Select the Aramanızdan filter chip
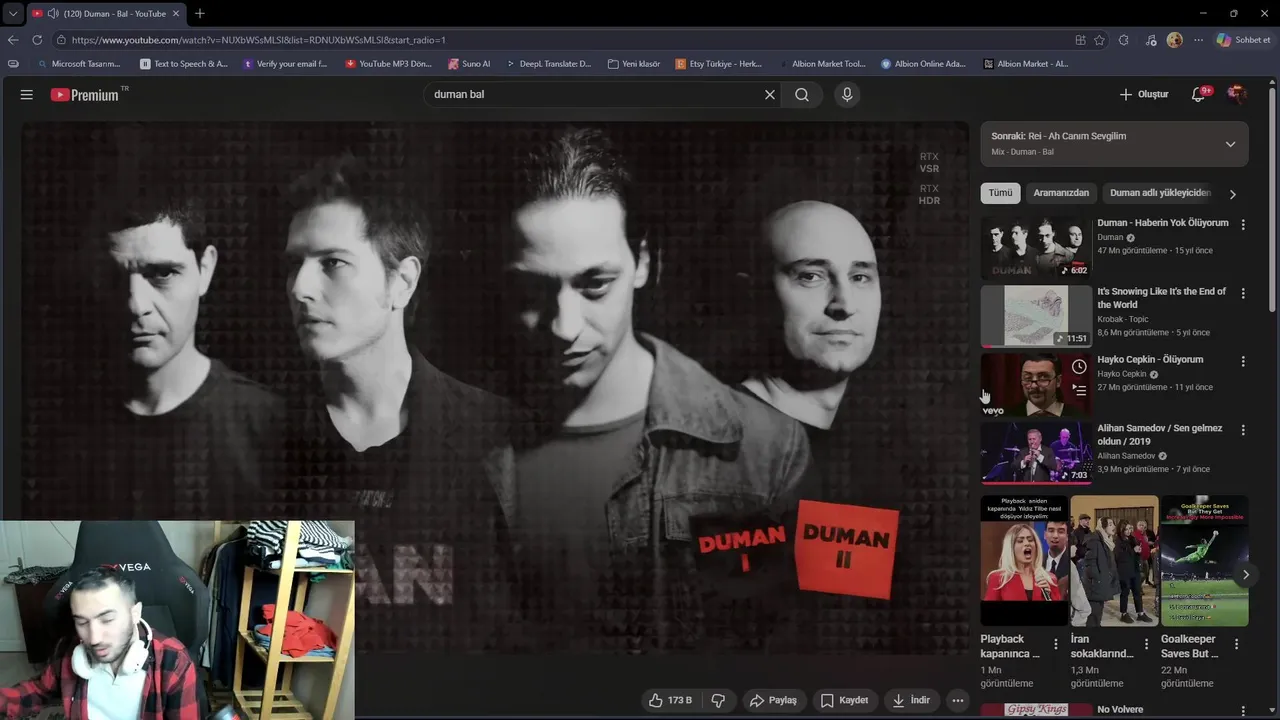Screen dimensions: 1280x720 click(x=1061, y=193)
